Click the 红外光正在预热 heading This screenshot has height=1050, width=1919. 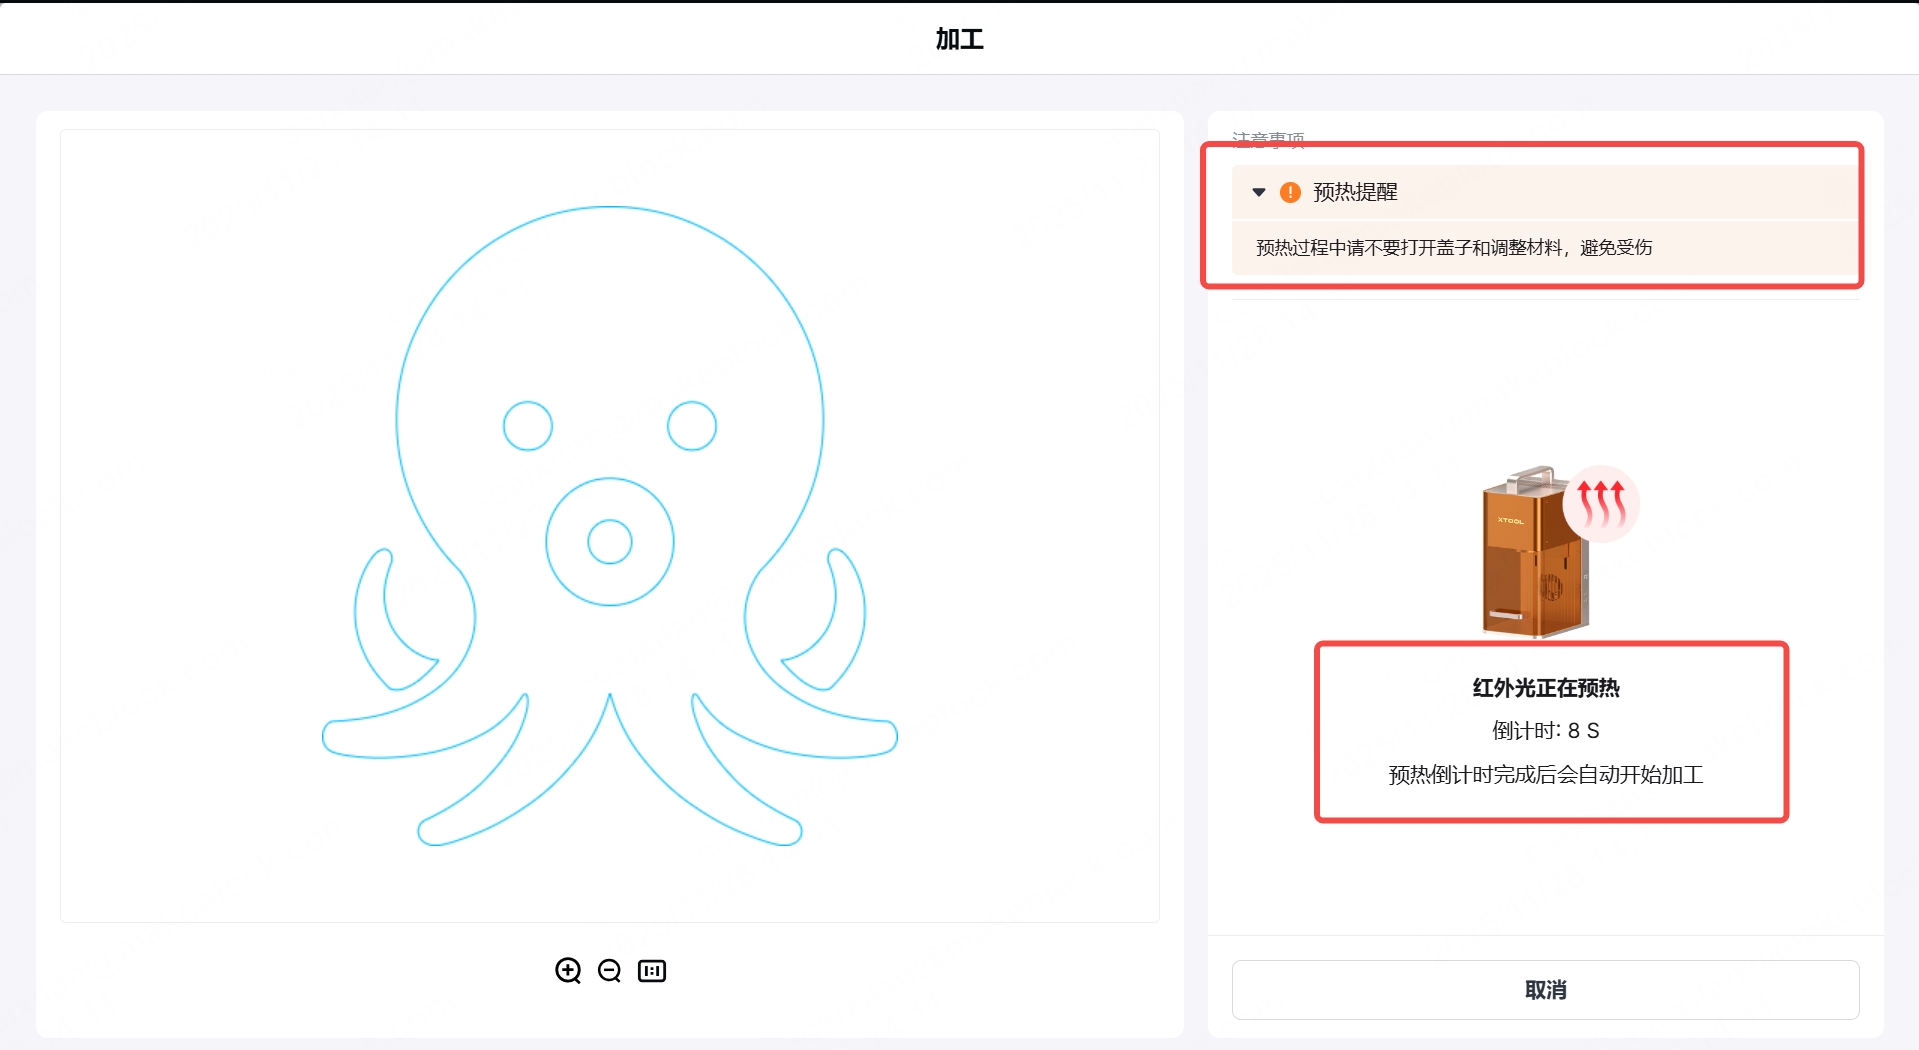1546,688
